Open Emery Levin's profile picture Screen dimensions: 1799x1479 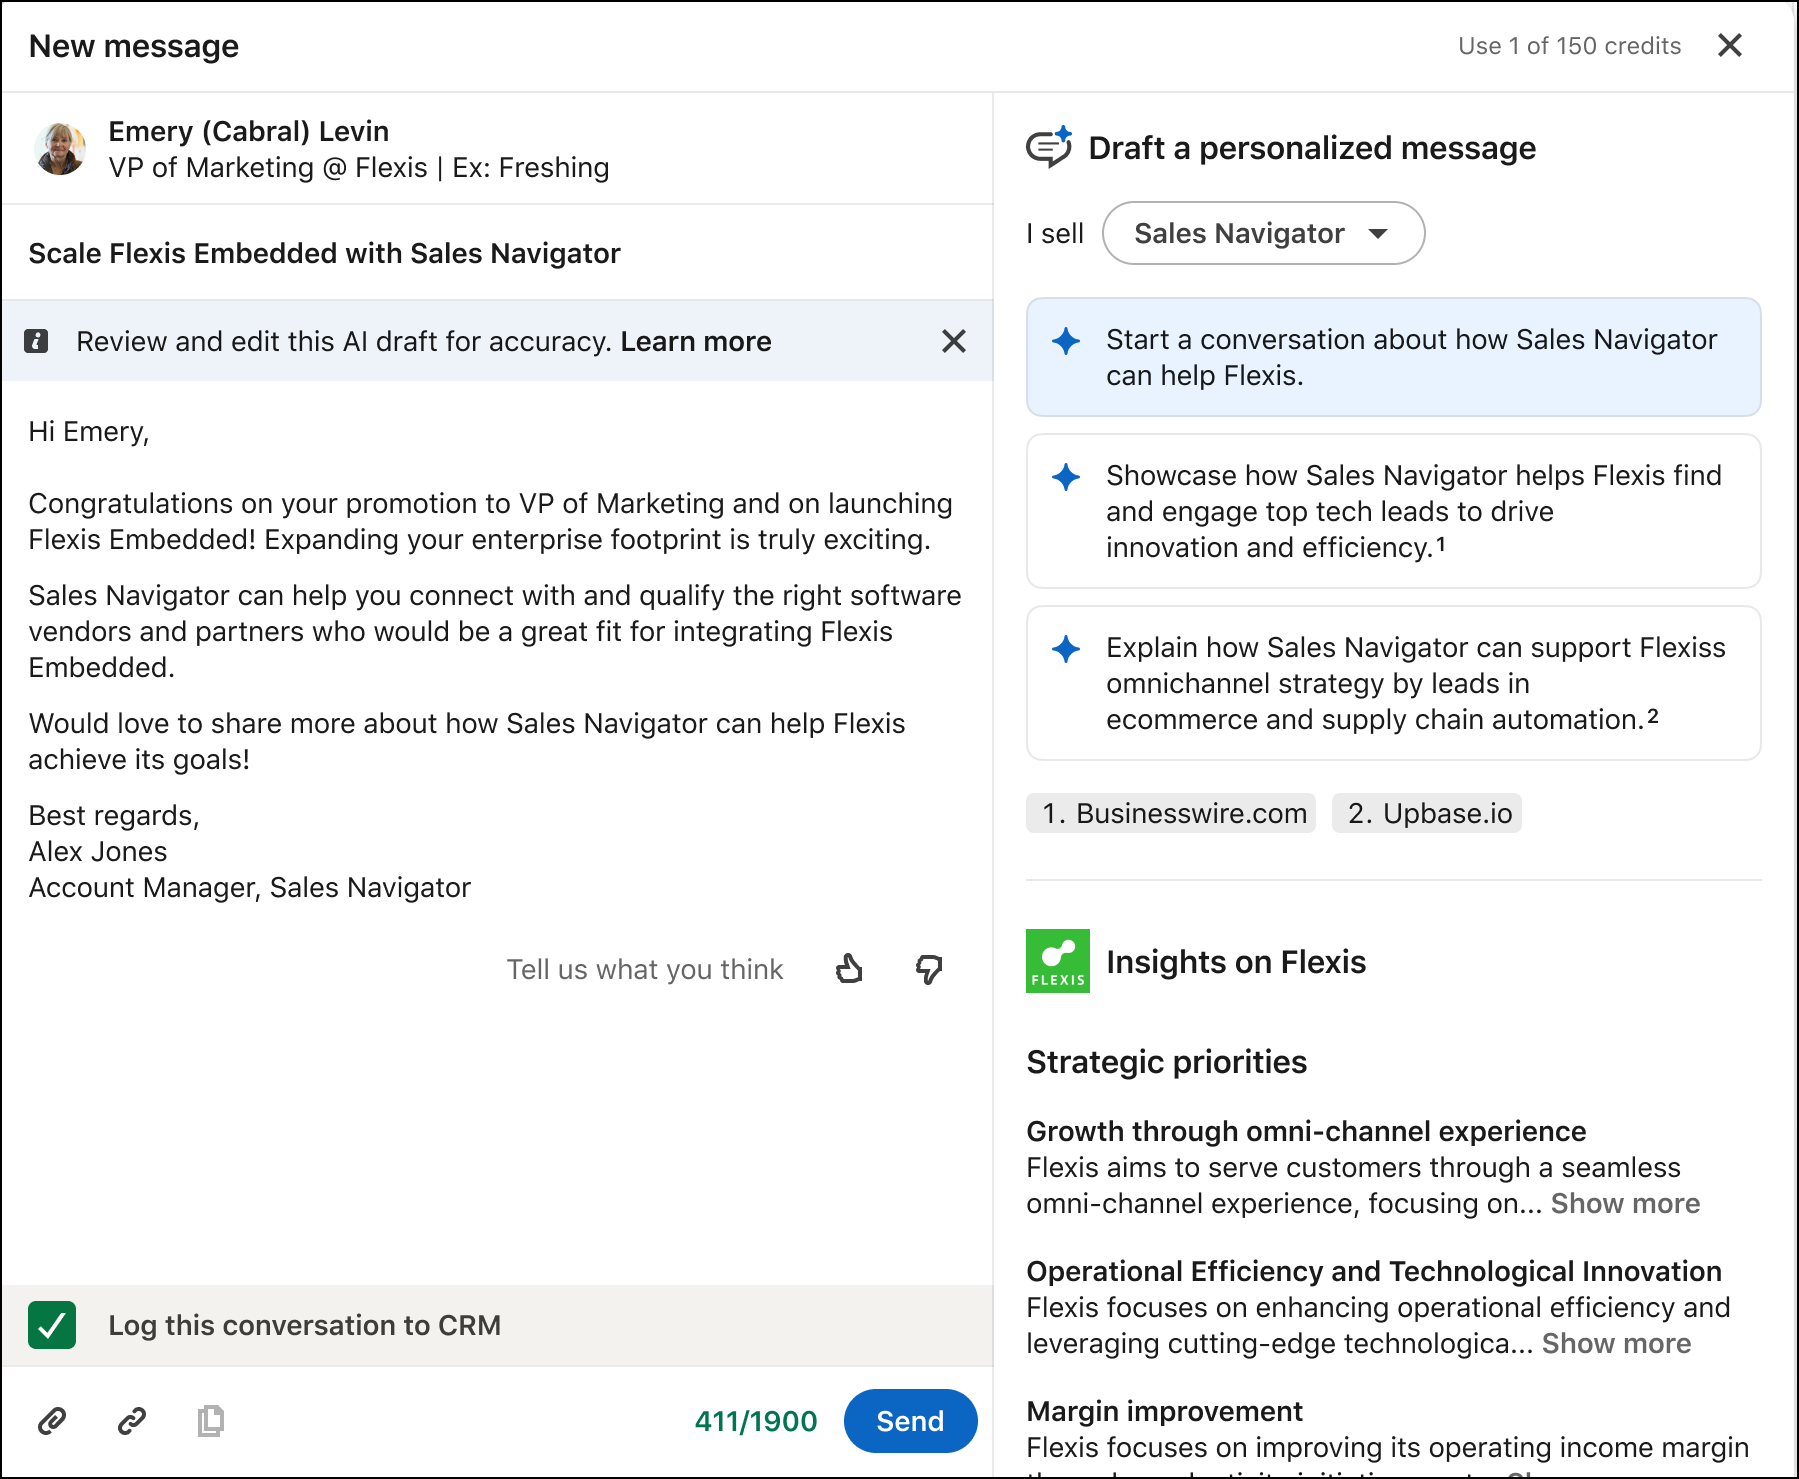click(60, 148)
